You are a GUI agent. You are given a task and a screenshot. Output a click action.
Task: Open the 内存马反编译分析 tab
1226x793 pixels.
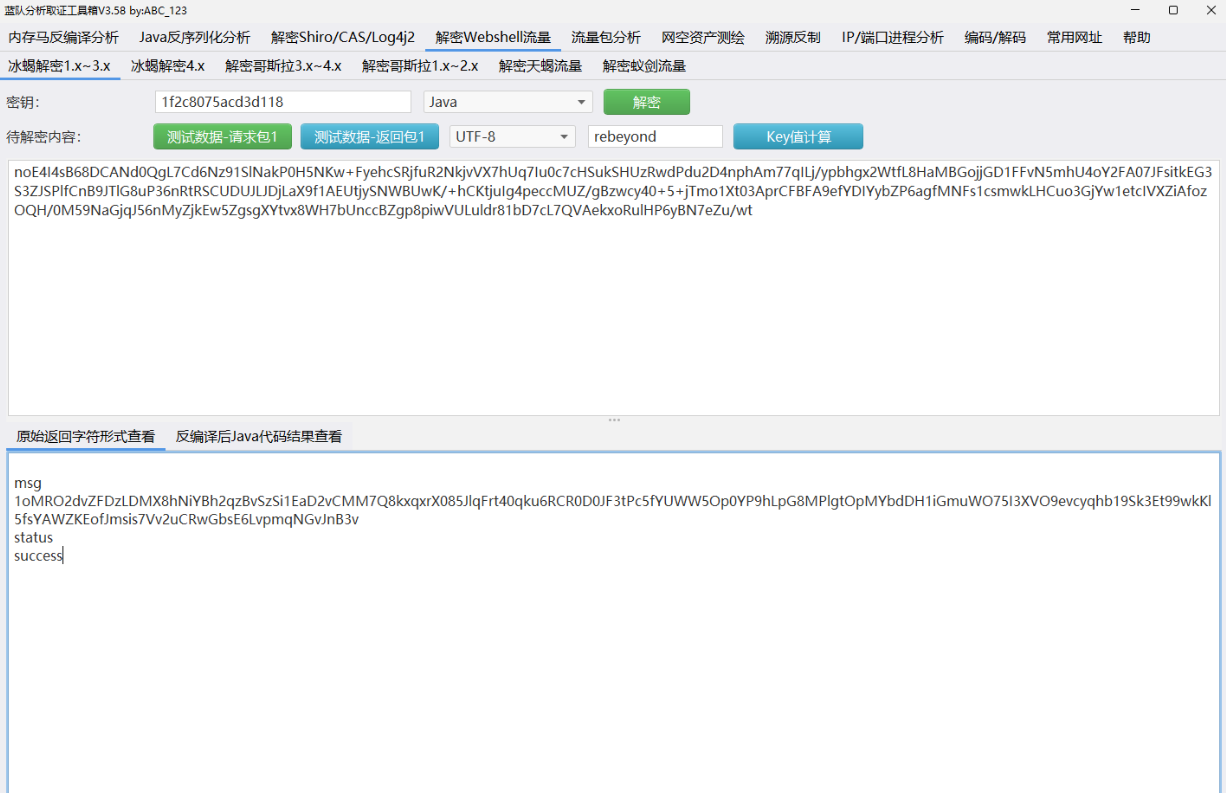click(x=64, y=37)
